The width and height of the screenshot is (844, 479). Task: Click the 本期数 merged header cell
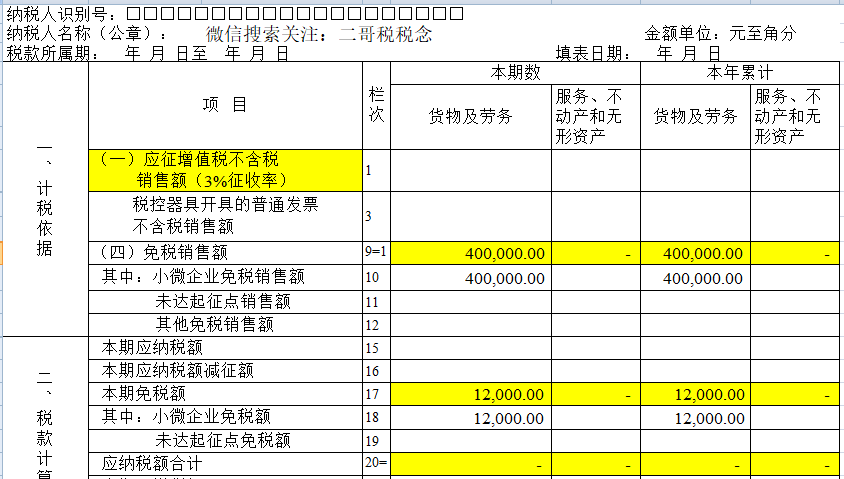click(x=515, y=74)
